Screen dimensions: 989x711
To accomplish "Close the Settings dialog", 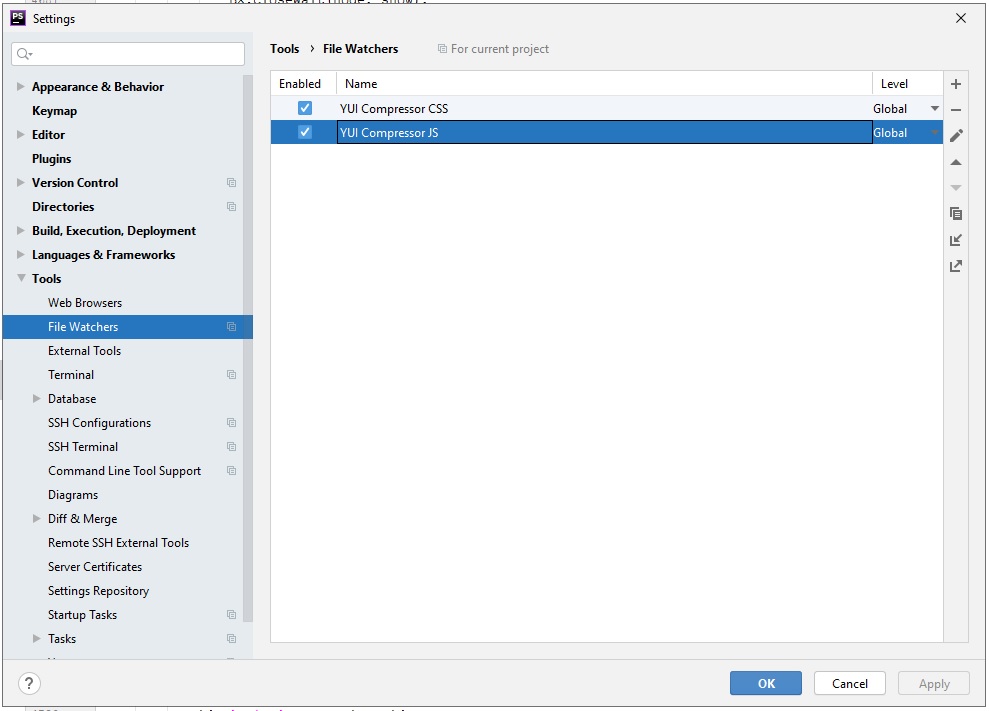I will (x=961, y=18).
